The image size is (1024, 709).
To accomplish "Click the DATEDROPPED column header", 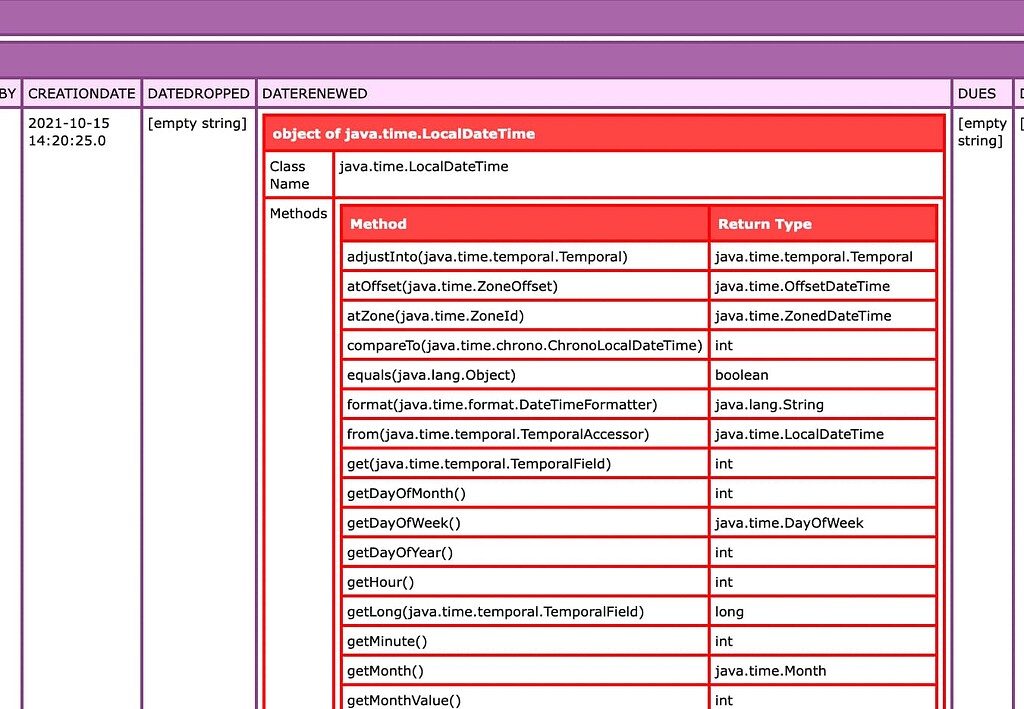I will coord(198,93).
